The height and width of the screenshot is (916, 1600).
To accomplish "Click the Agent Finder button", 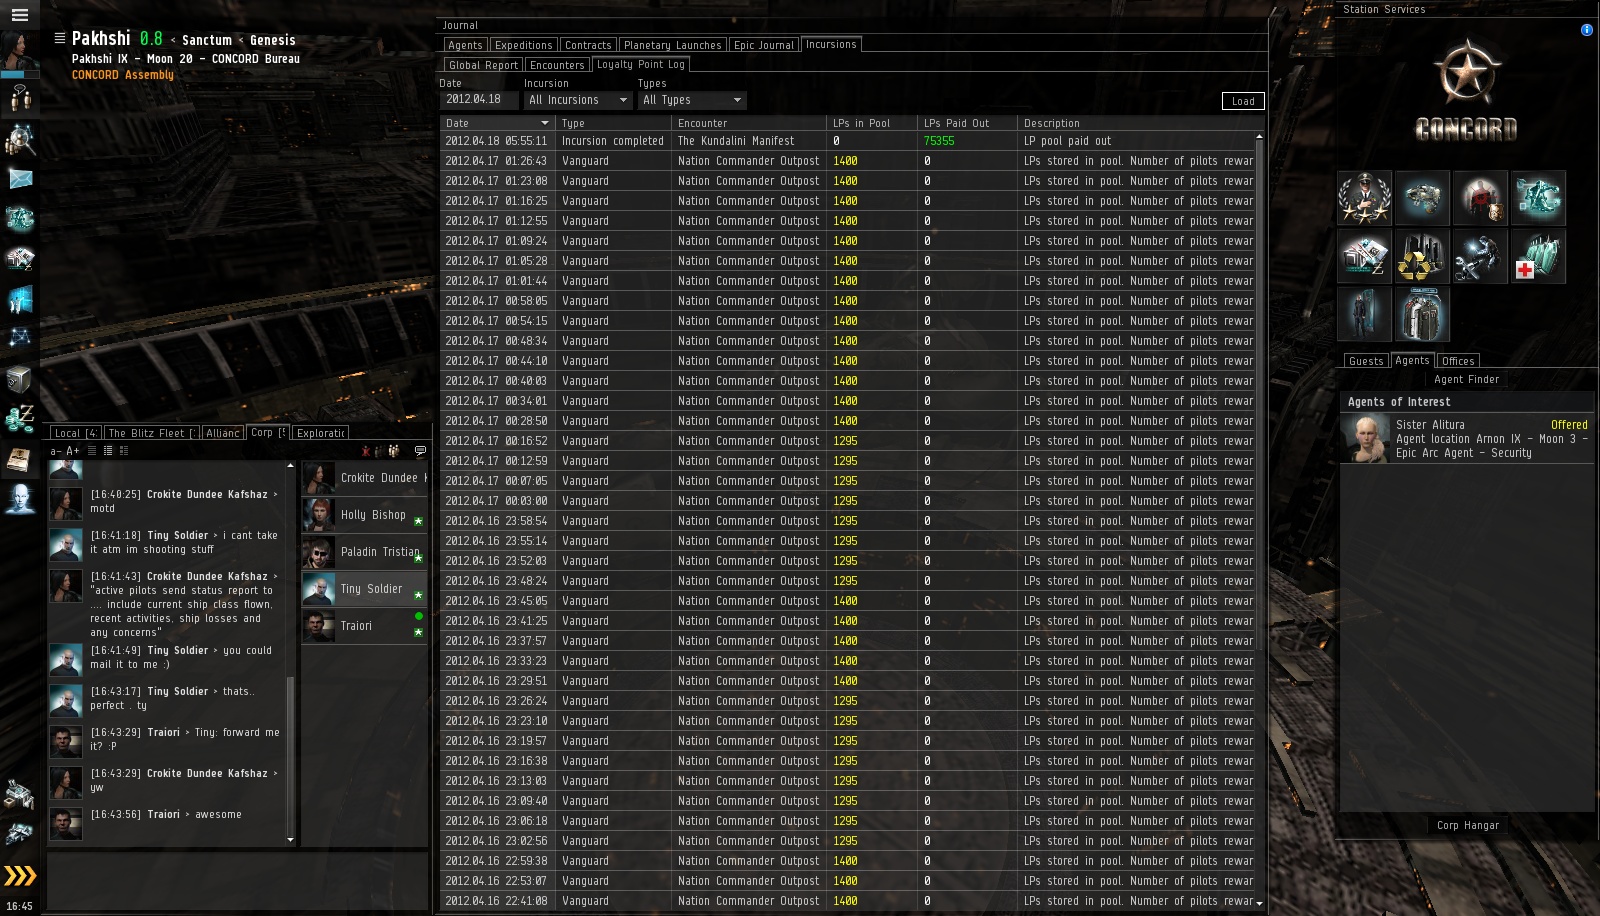I will [x=1467, y=379].
